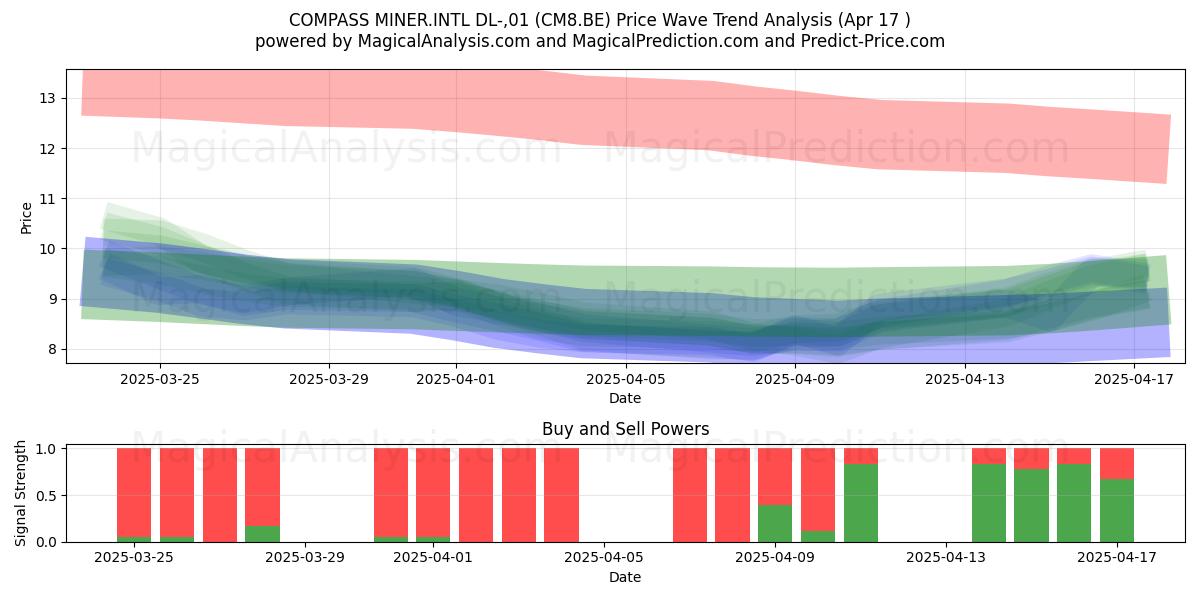
Task: Click the red bar at 2025-03-25
Action: (134, 493)
